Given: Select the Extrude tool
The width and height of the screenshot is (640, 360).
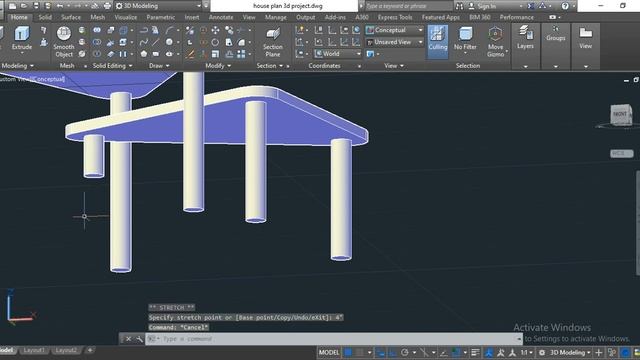Looking at the screenshot, I should 22,38.
